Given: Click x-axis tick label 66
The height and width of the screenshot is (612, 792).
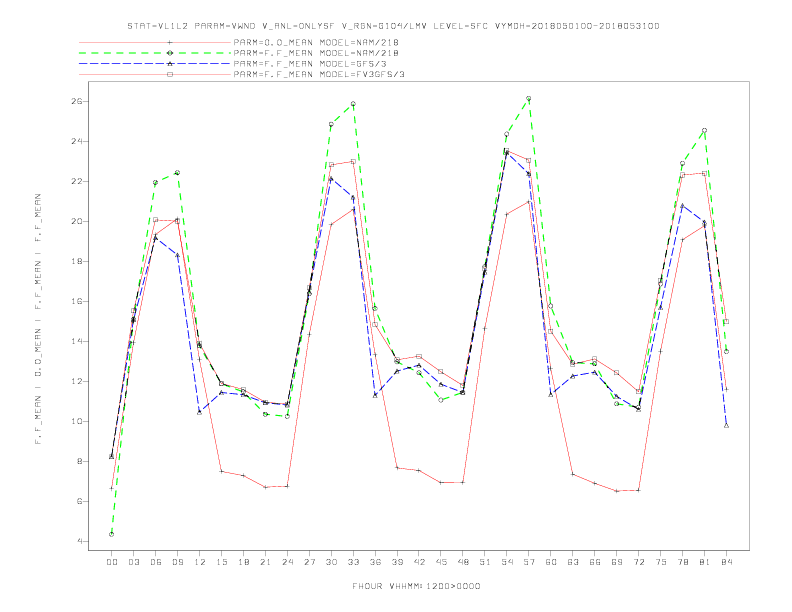Looking at the screenshot, I should point(595,562).
